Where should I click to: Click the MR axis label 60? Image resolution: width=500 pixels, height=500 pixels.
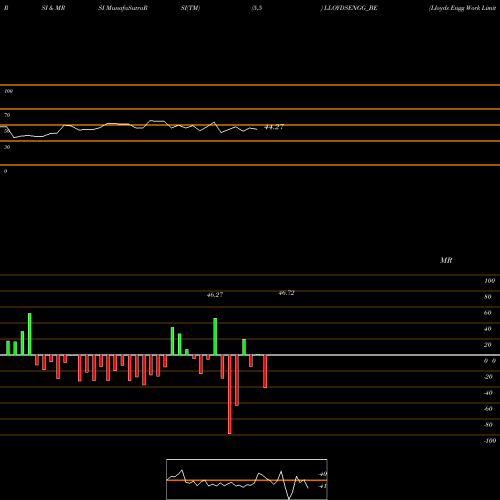tap(488, 313)
